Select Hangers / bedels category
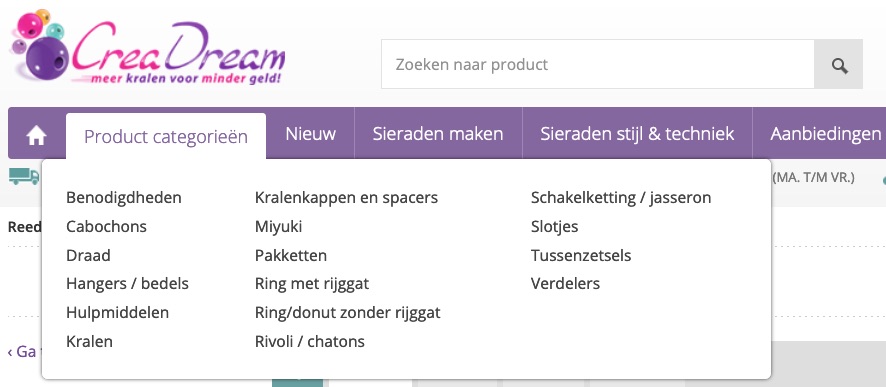 pyautogui.click(x=127, y=283)
